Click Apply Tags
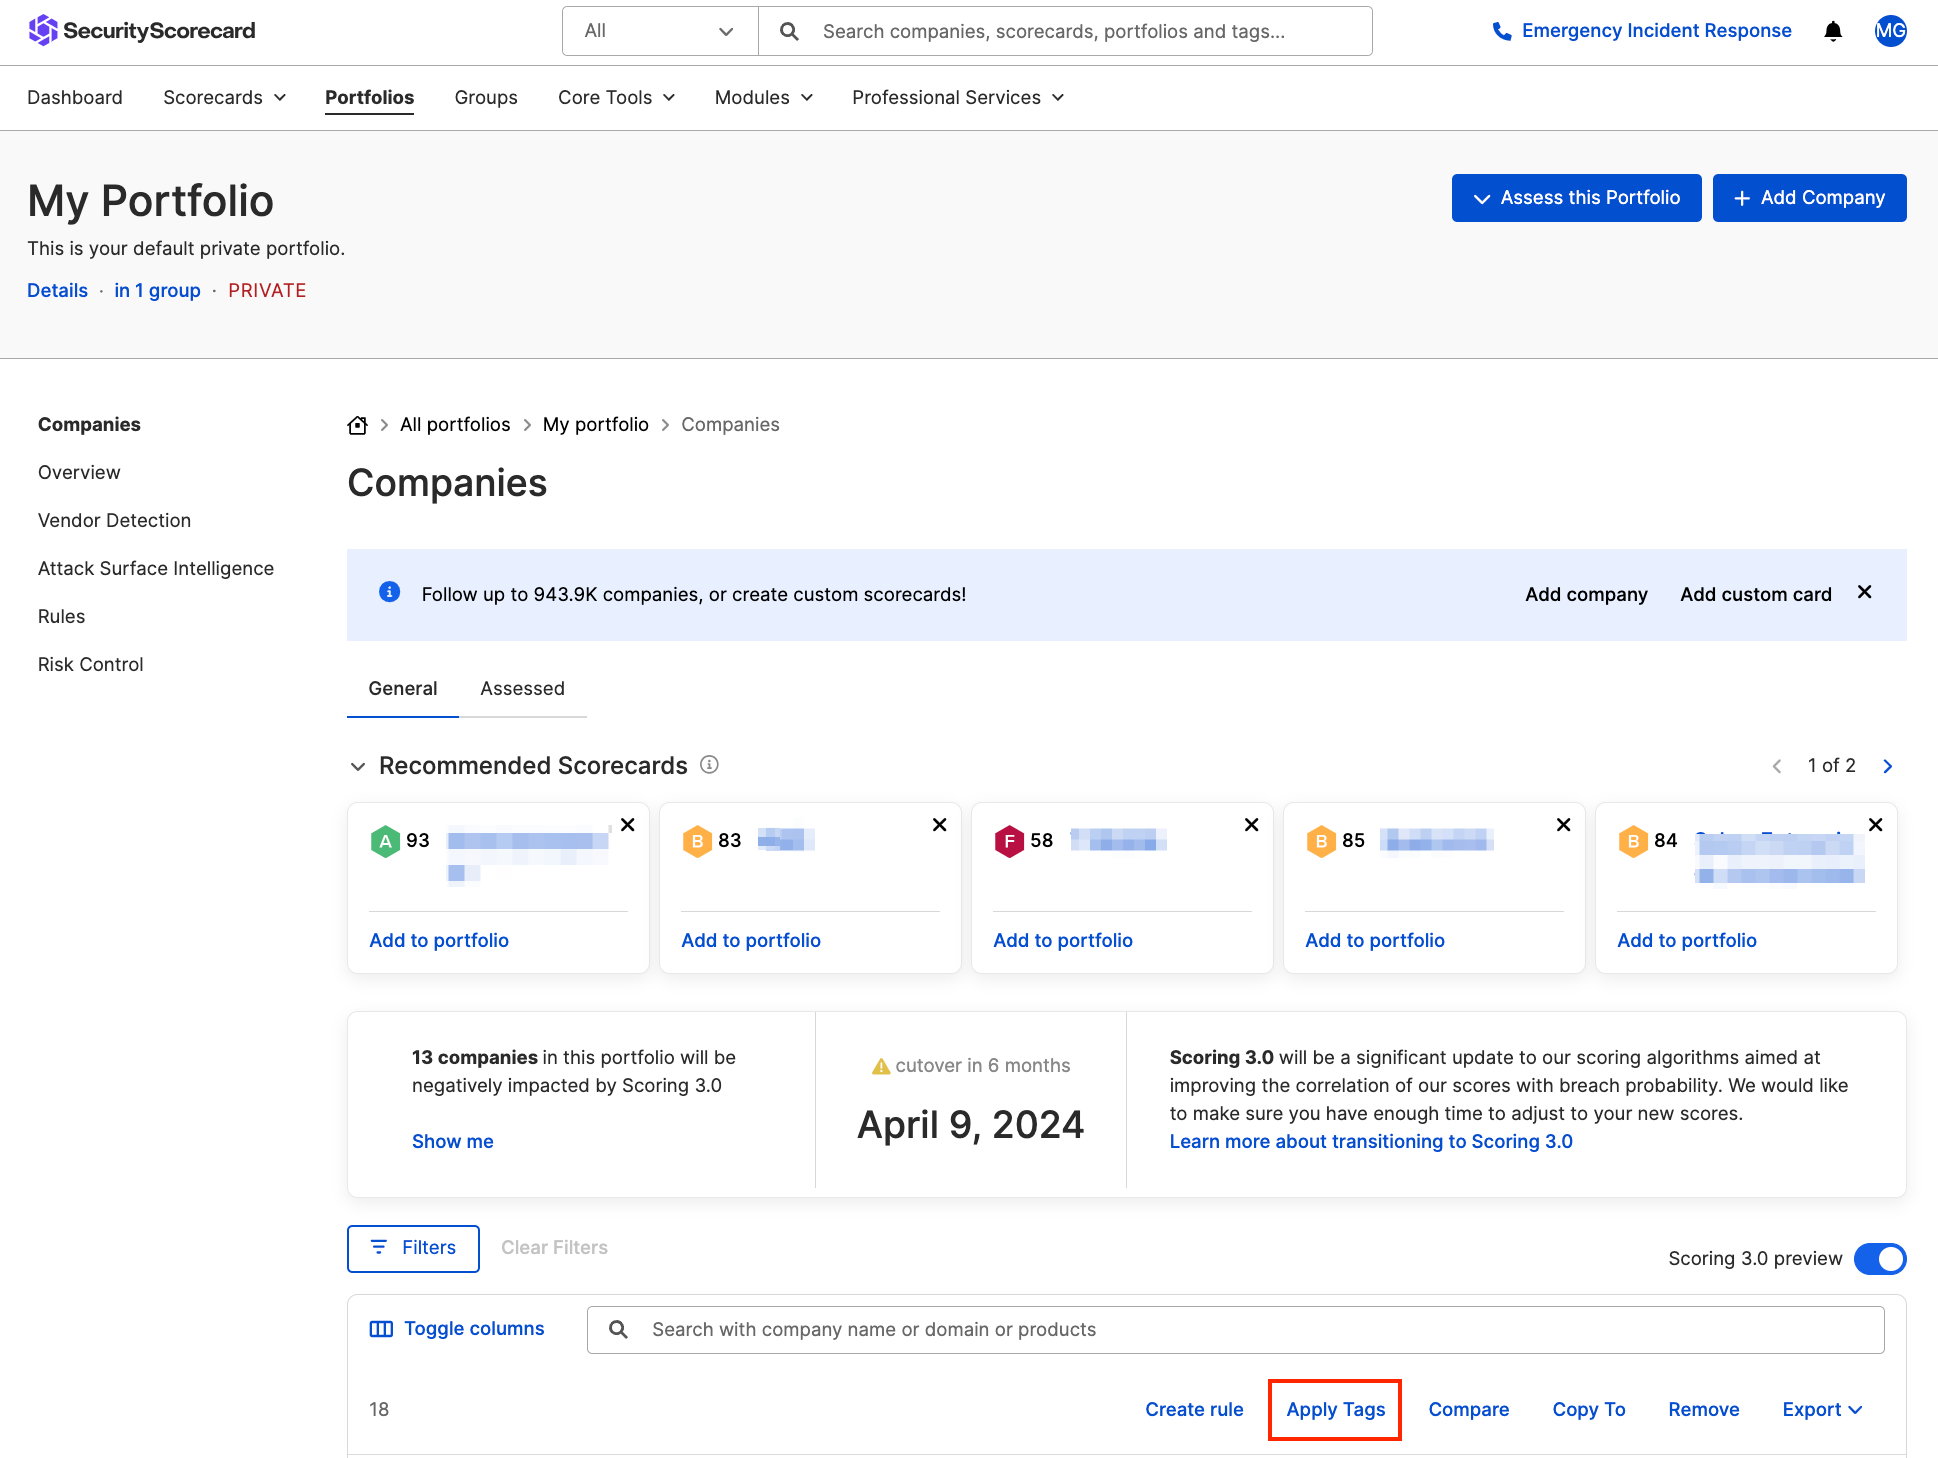Viewport: 1938px width, 1458px height. point(1335,1410)
